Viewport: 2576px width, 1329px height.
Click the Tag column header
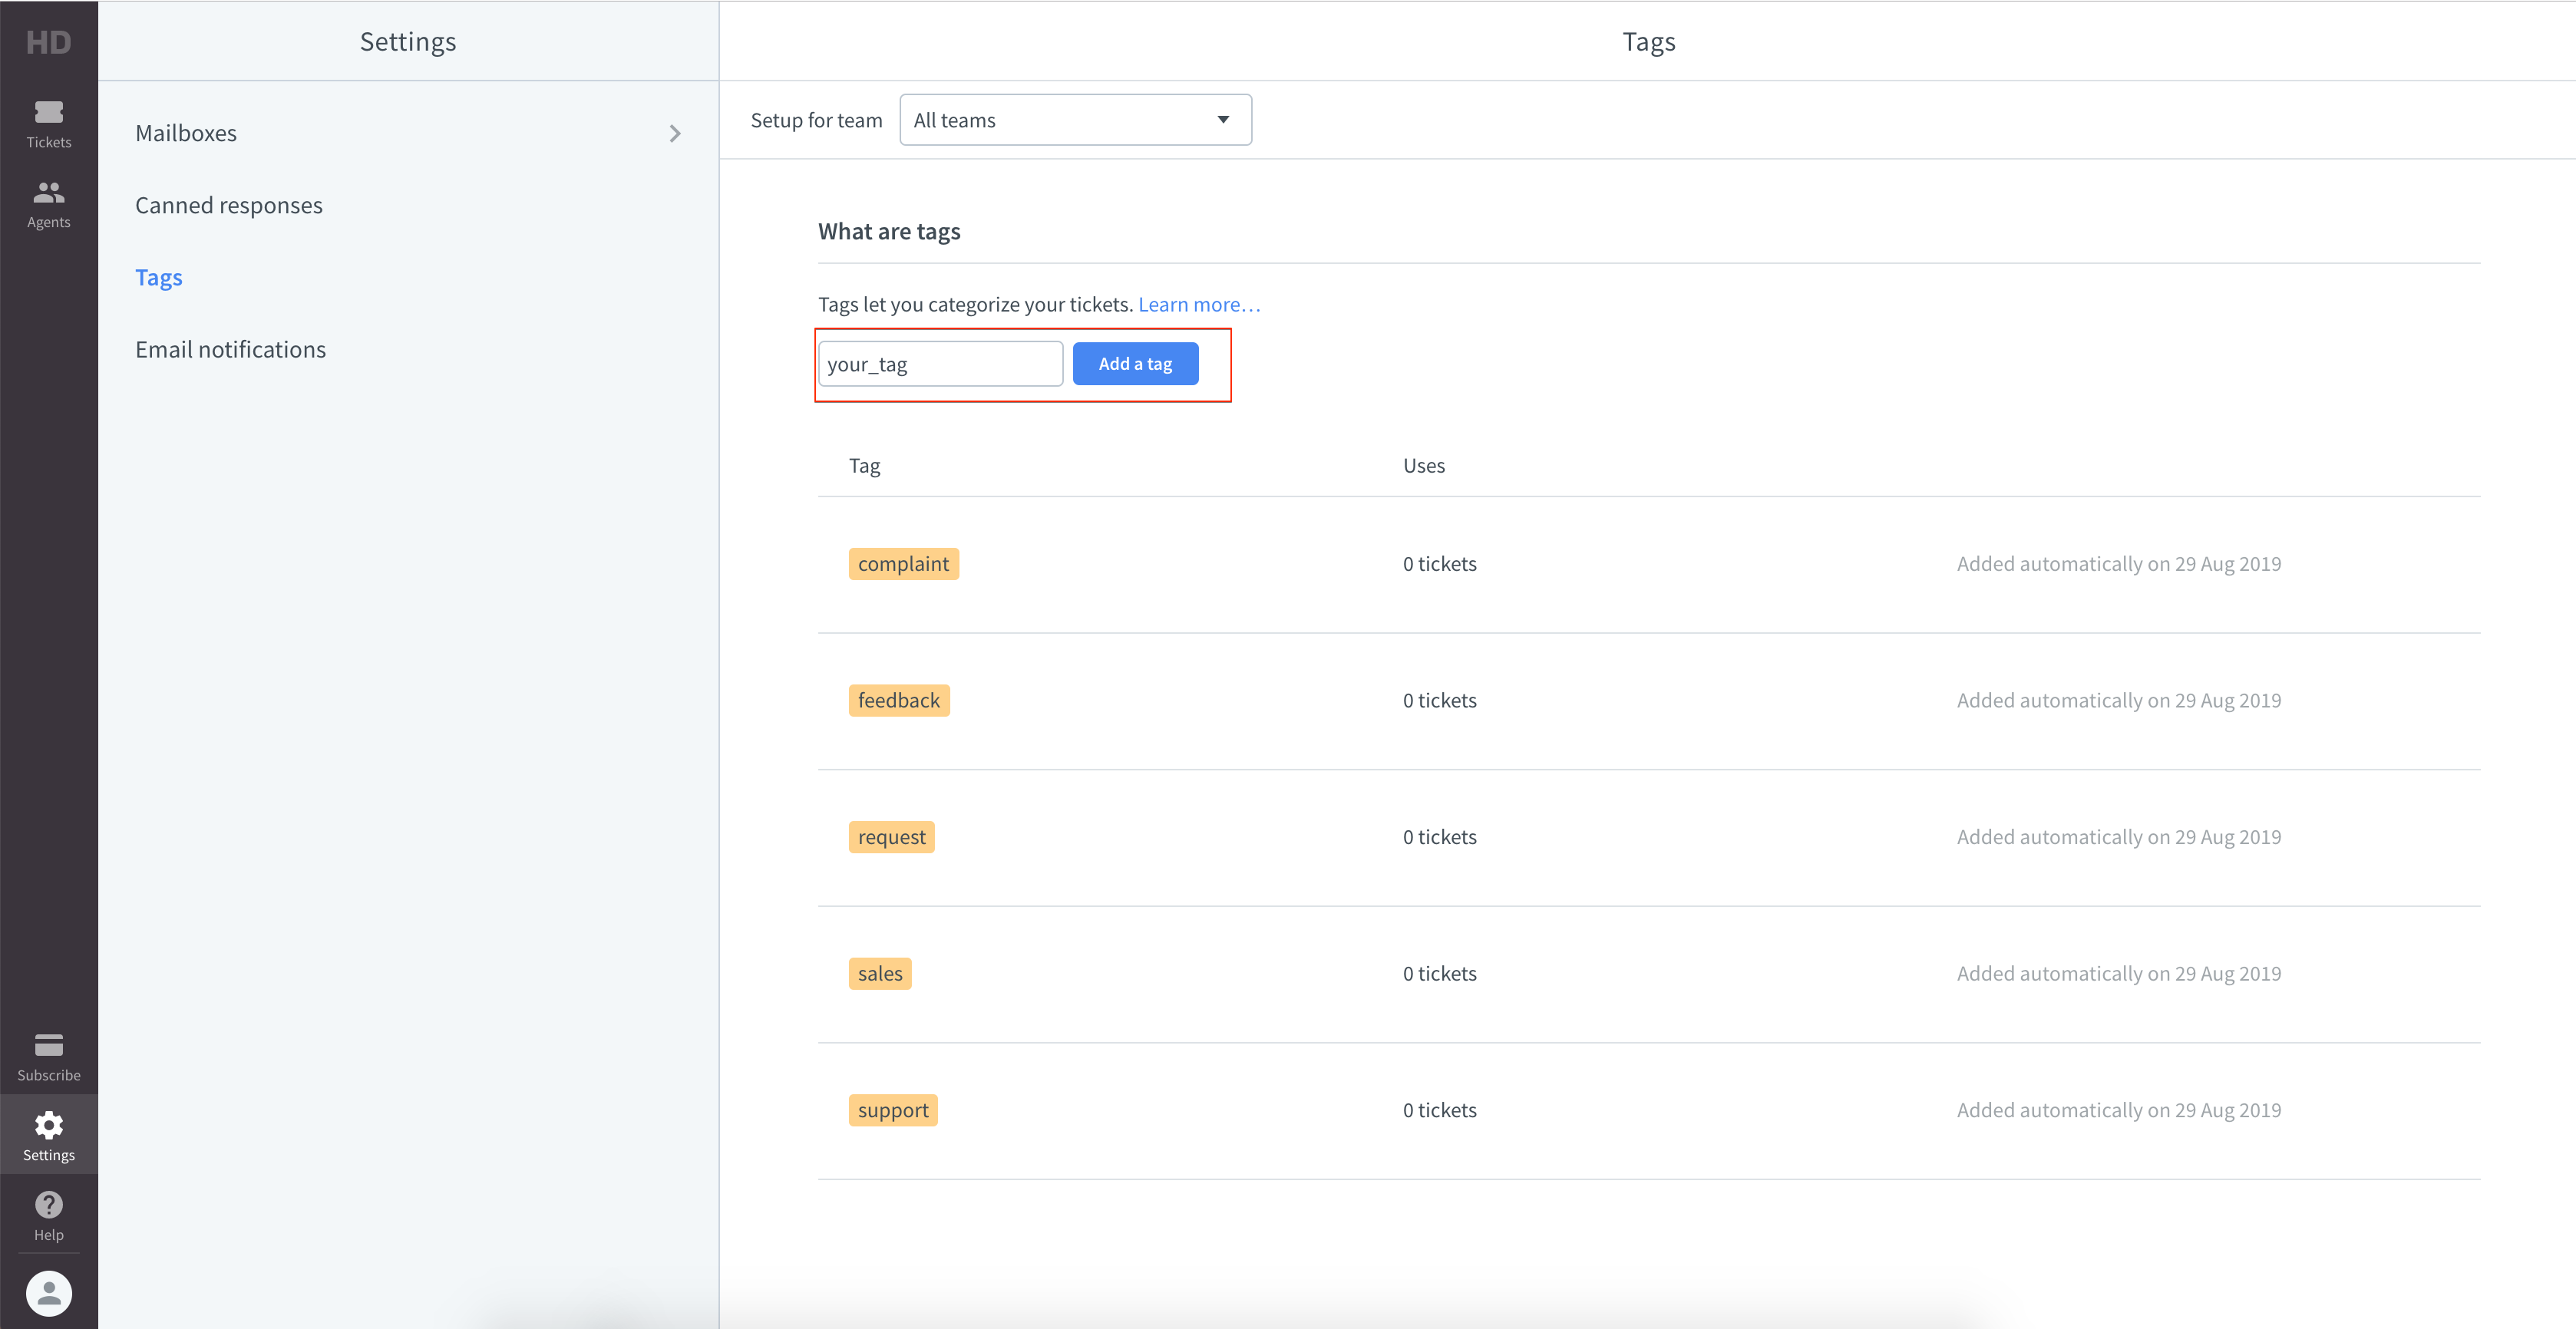coord(864,466)
